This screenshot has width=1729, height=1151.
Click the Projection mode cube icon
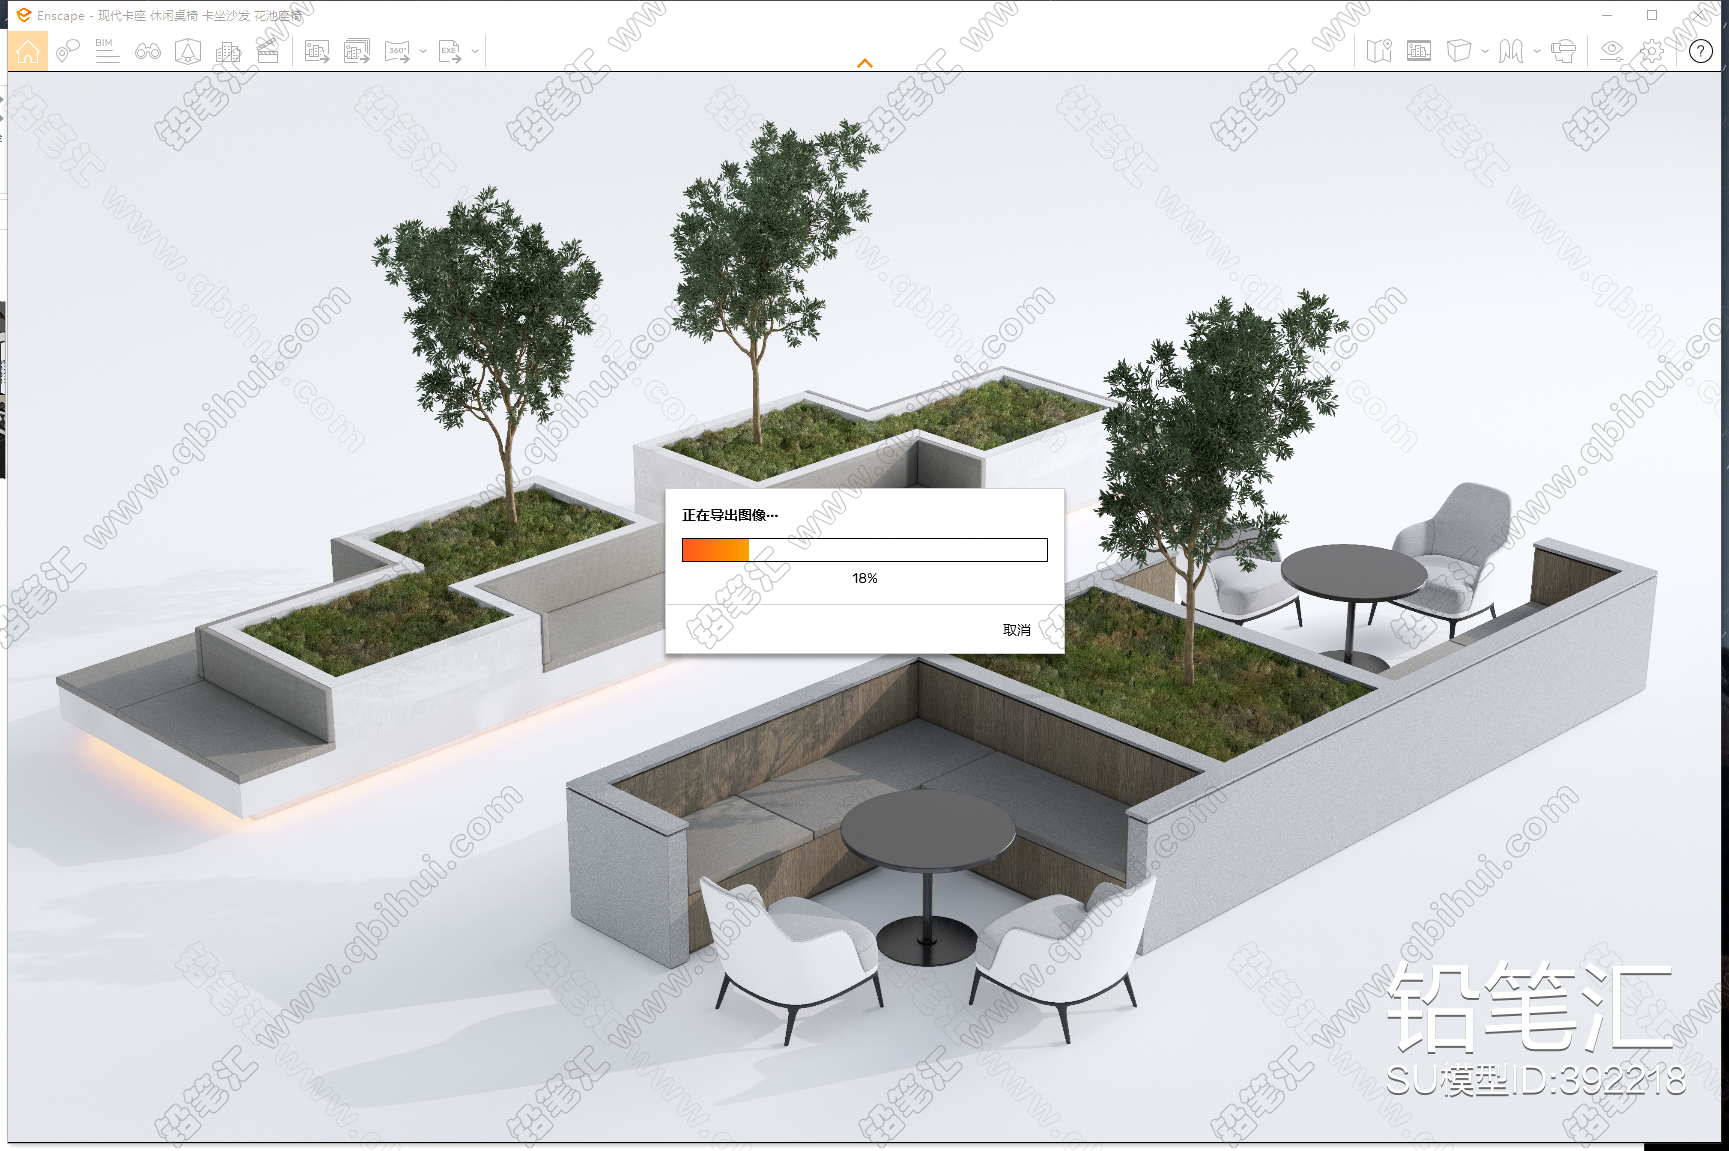(x=1459, y=51)
